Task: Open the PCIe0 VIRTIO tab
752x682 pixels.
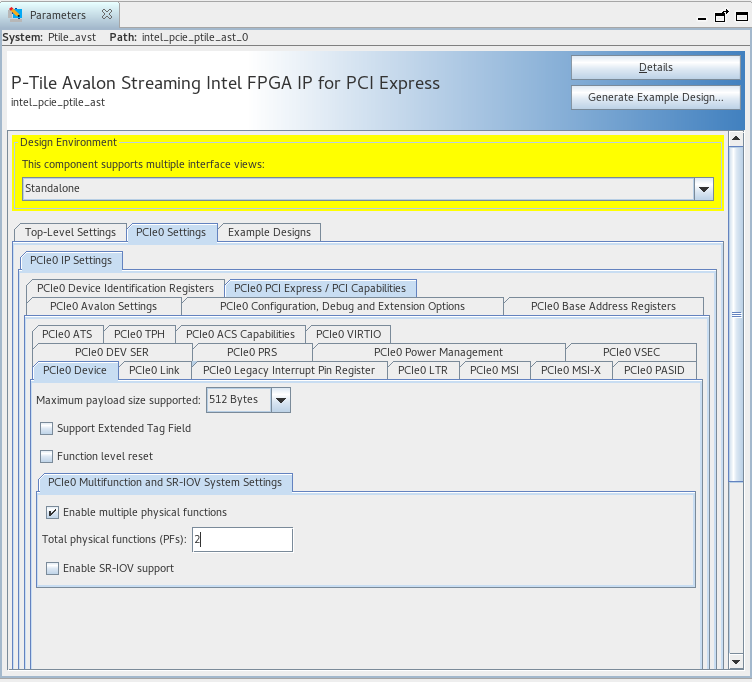Action: [348, 334]
